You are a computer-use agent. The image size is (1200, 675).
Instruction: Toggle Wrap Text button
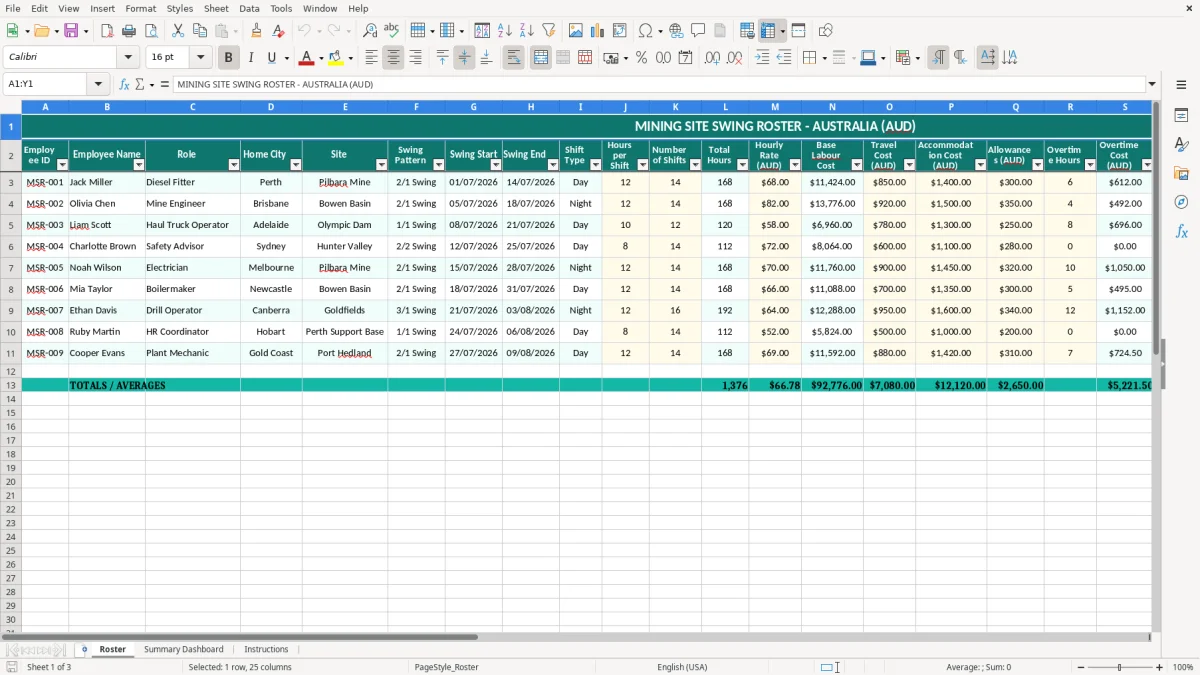tap(513, 58)
